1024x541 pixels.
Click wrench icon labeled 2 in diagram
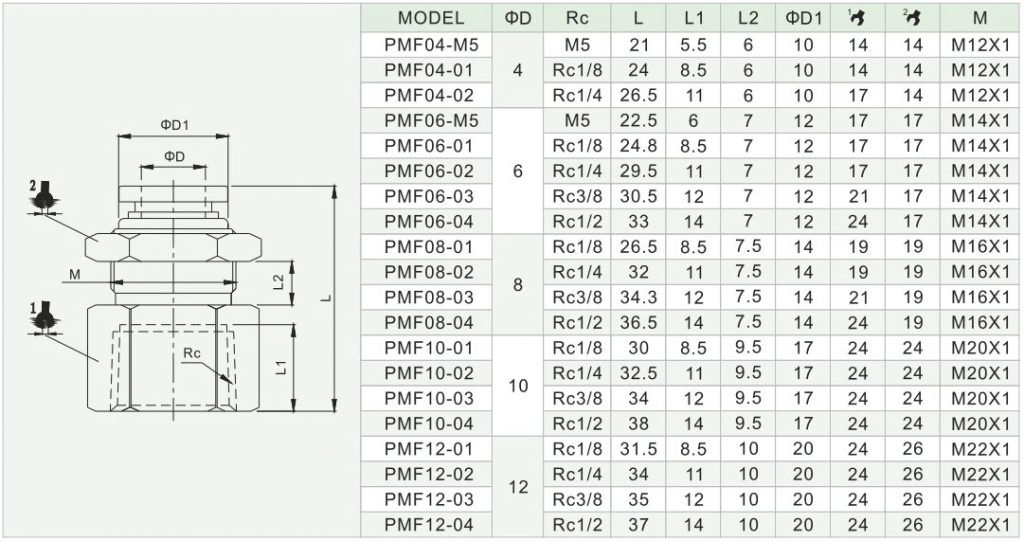point(44,197)
